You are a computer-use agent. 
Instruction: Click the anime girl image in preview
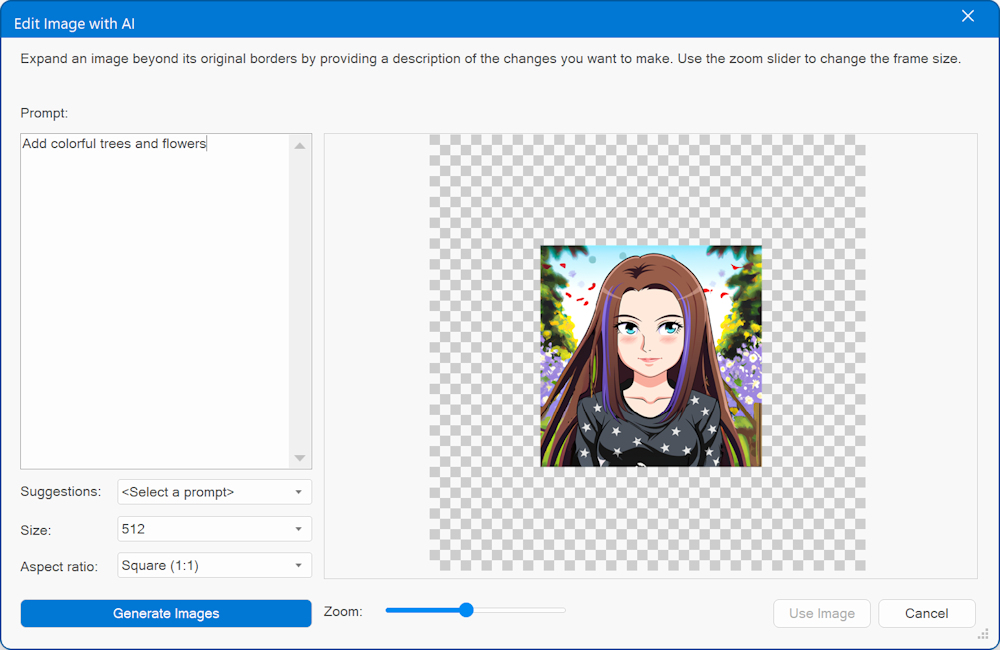651,356
